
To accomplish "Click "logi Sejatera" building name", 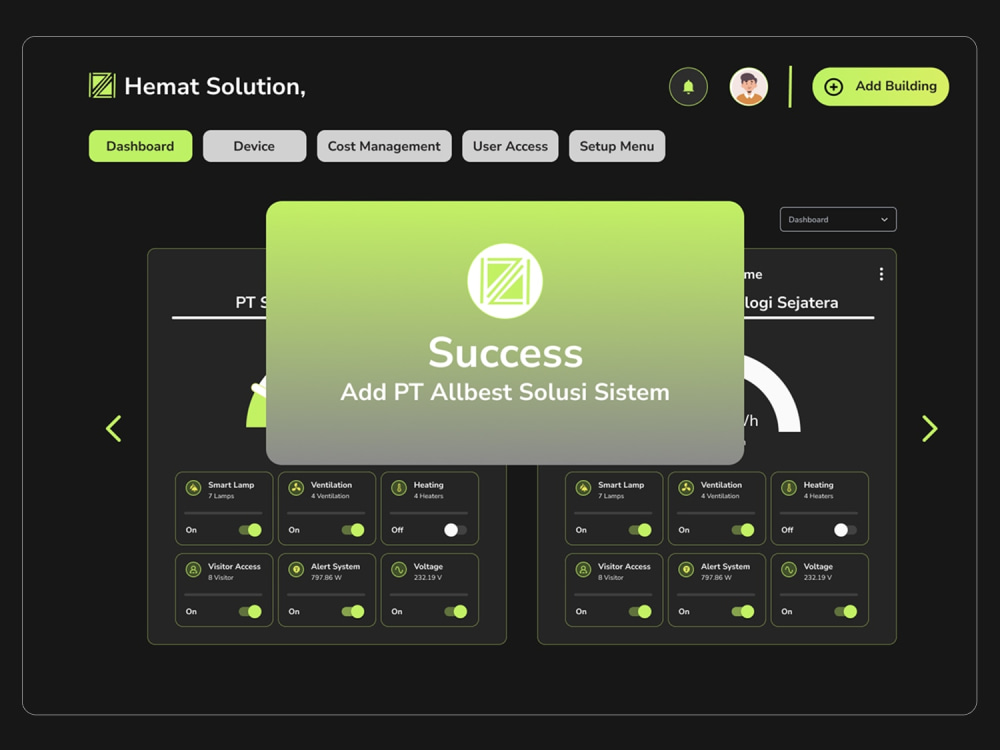I will tap(791, 302).
